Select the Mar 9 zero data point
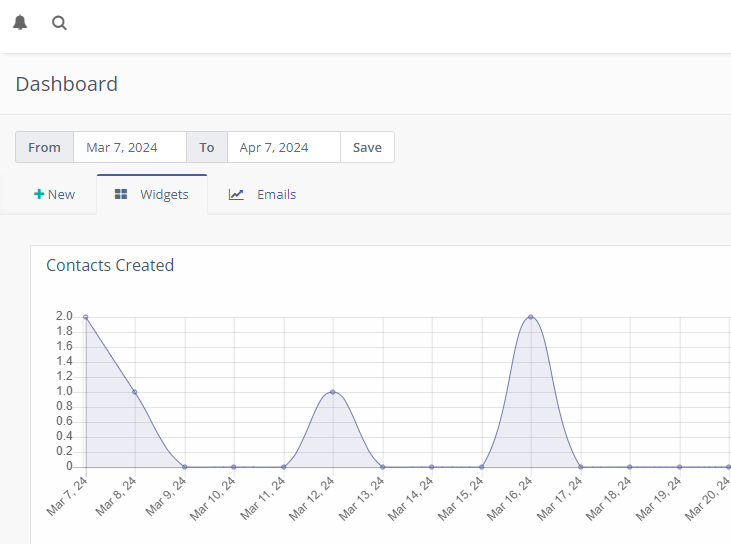 click(x=185, y=467)
